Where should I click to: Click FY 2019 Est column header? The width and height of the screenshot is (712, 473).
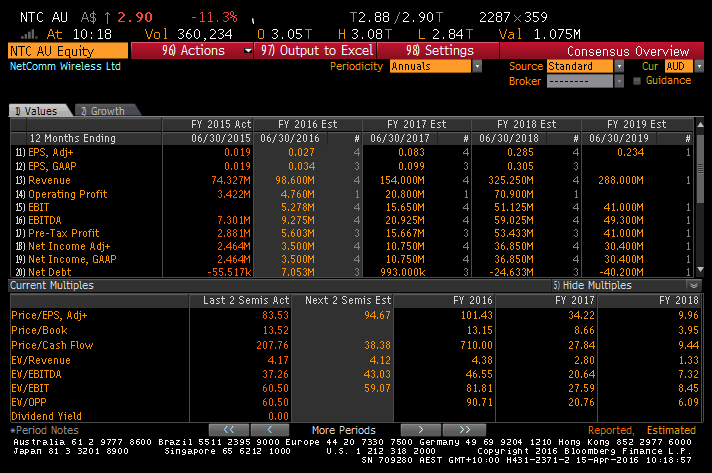tap(637, 124)
